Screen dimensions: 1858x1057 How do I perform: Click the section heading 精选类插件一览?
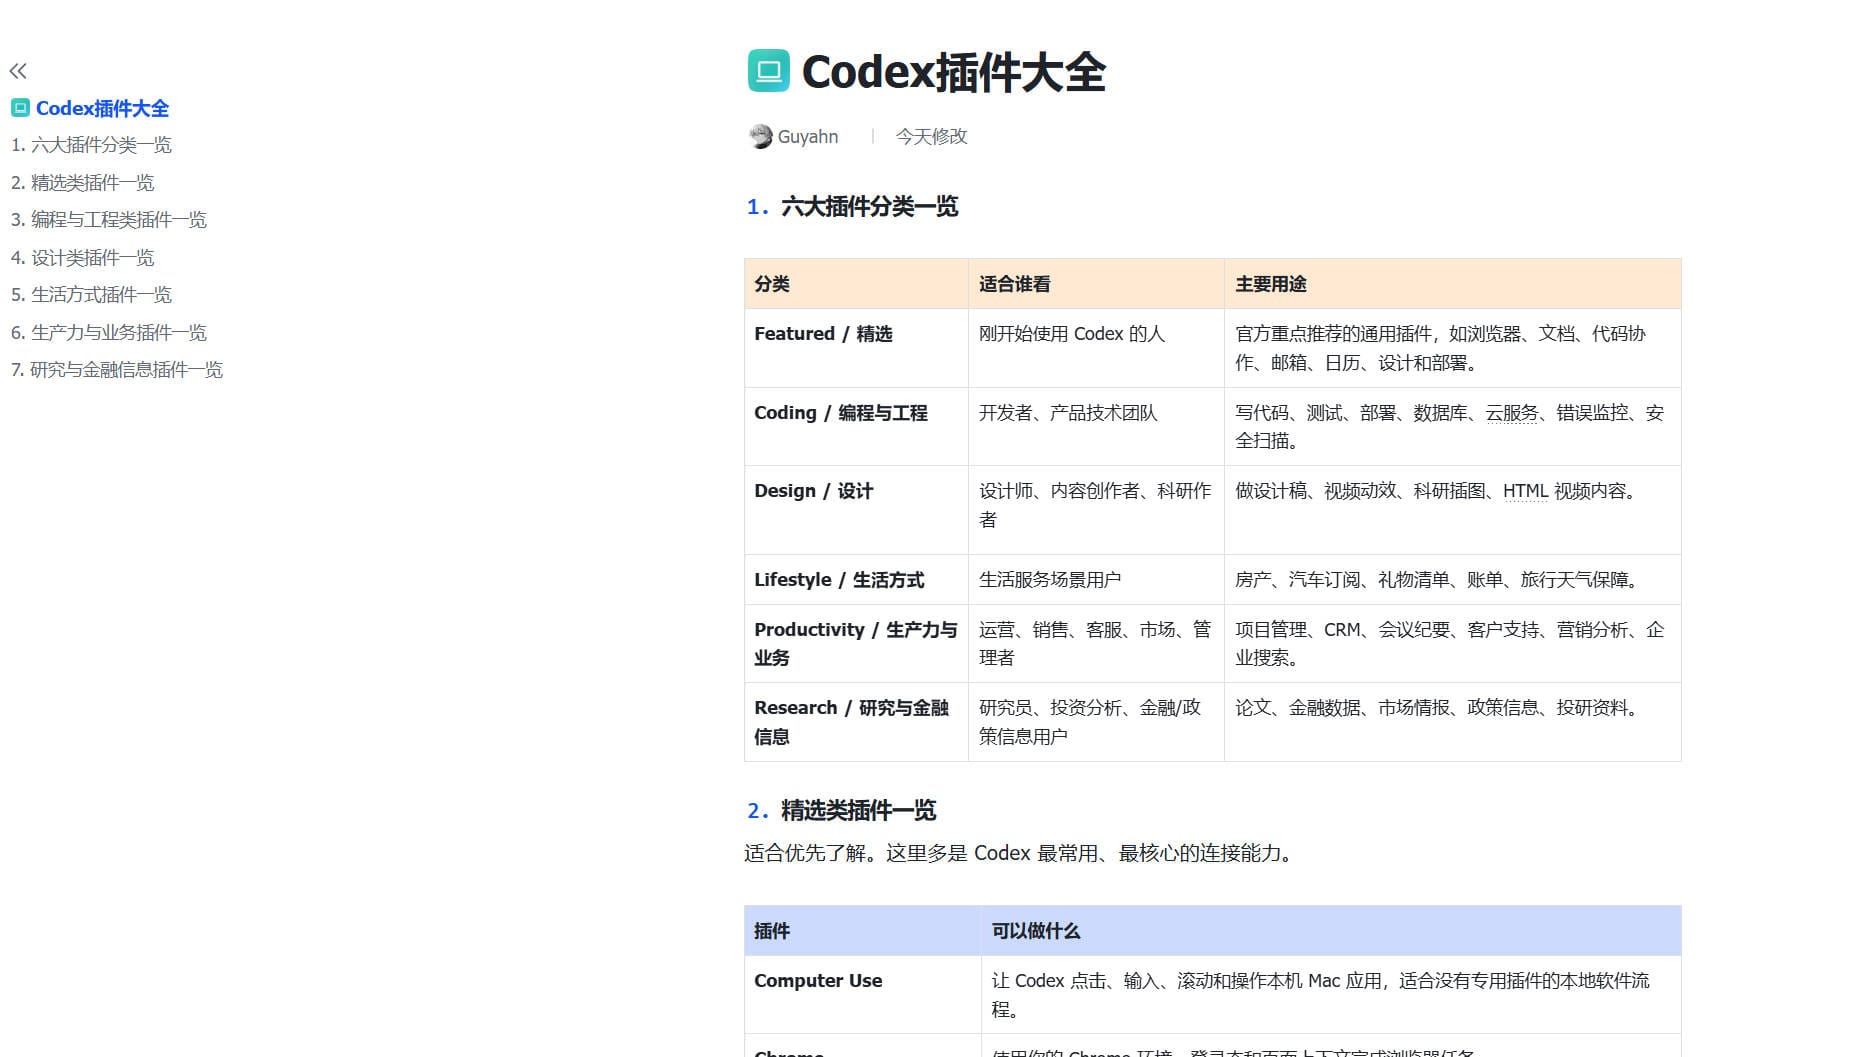click(x=858, y=810)
